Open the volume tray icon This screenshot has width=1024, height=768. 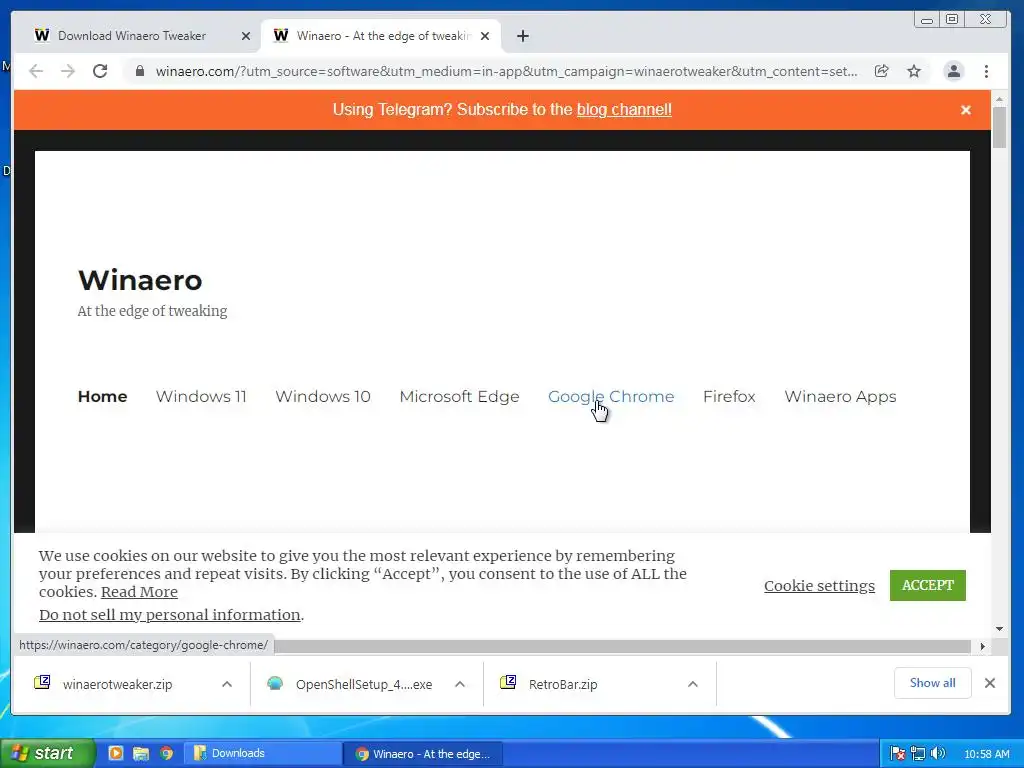pos(938,754)
